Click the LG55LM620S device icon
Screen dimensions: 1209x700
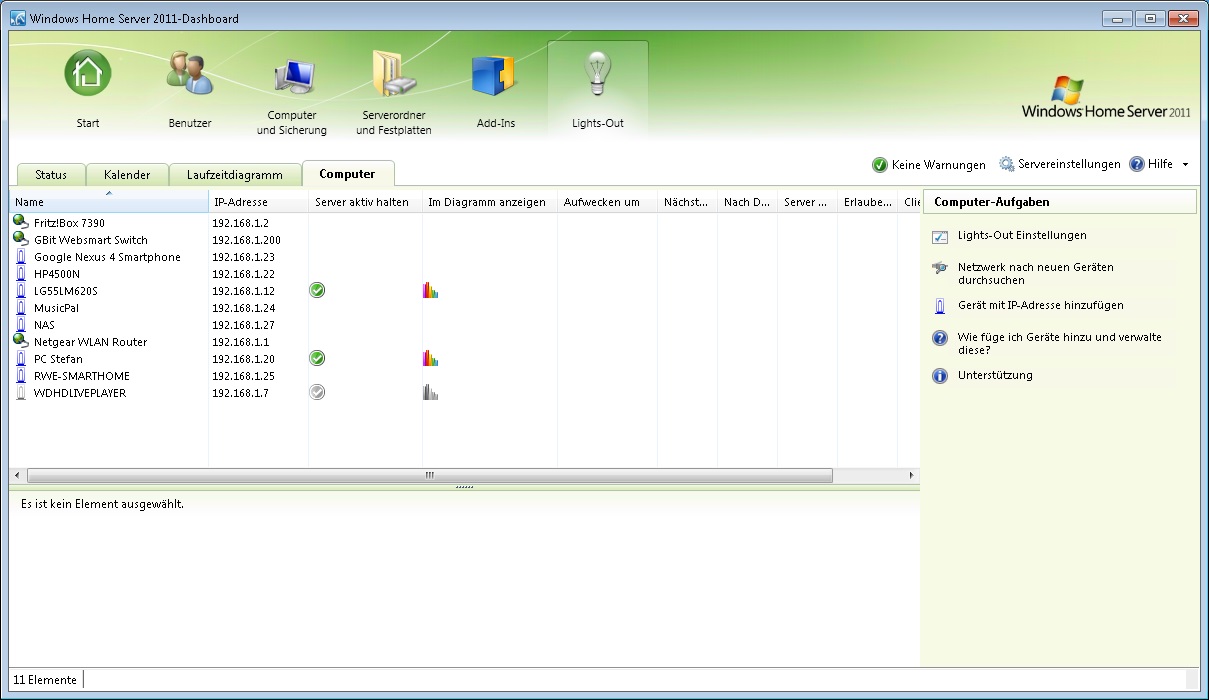pos(21,290)
